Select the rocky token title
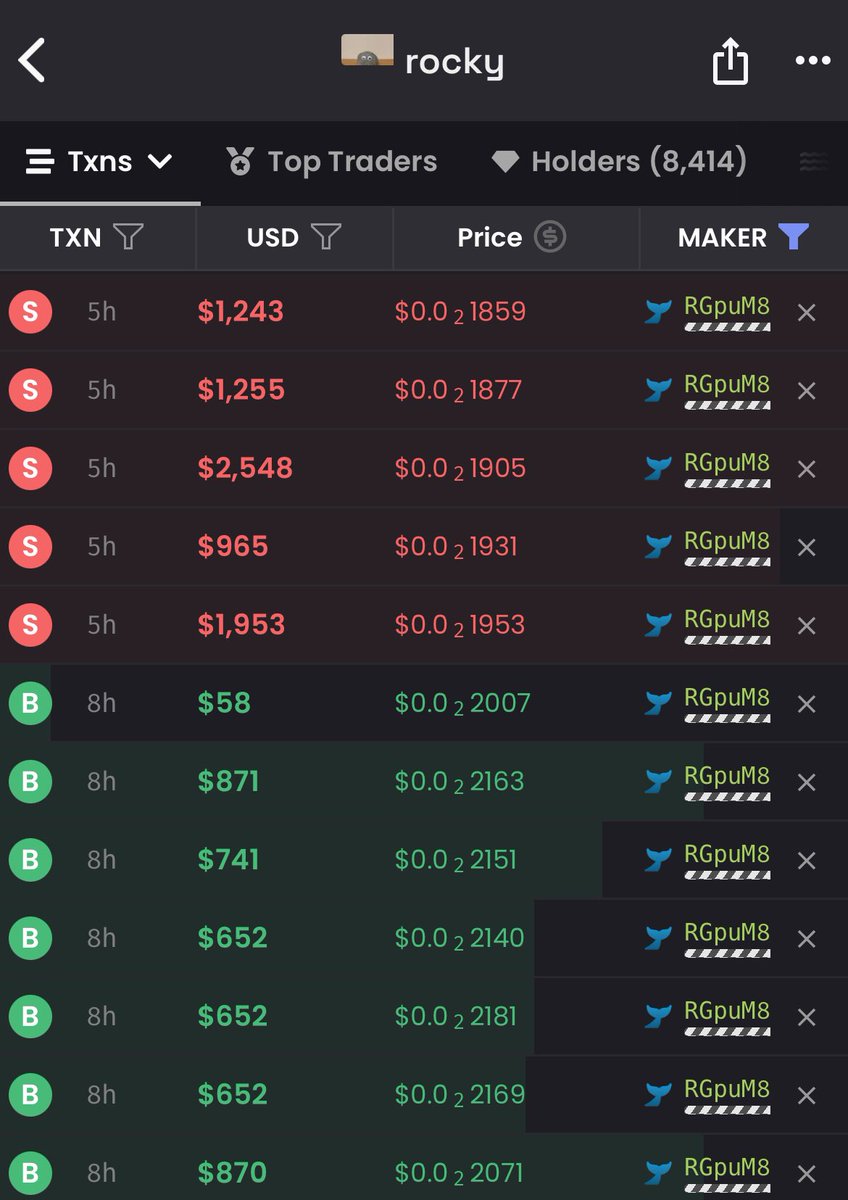The height and width of the screenshot is (1200, 848). click(454, 63)
